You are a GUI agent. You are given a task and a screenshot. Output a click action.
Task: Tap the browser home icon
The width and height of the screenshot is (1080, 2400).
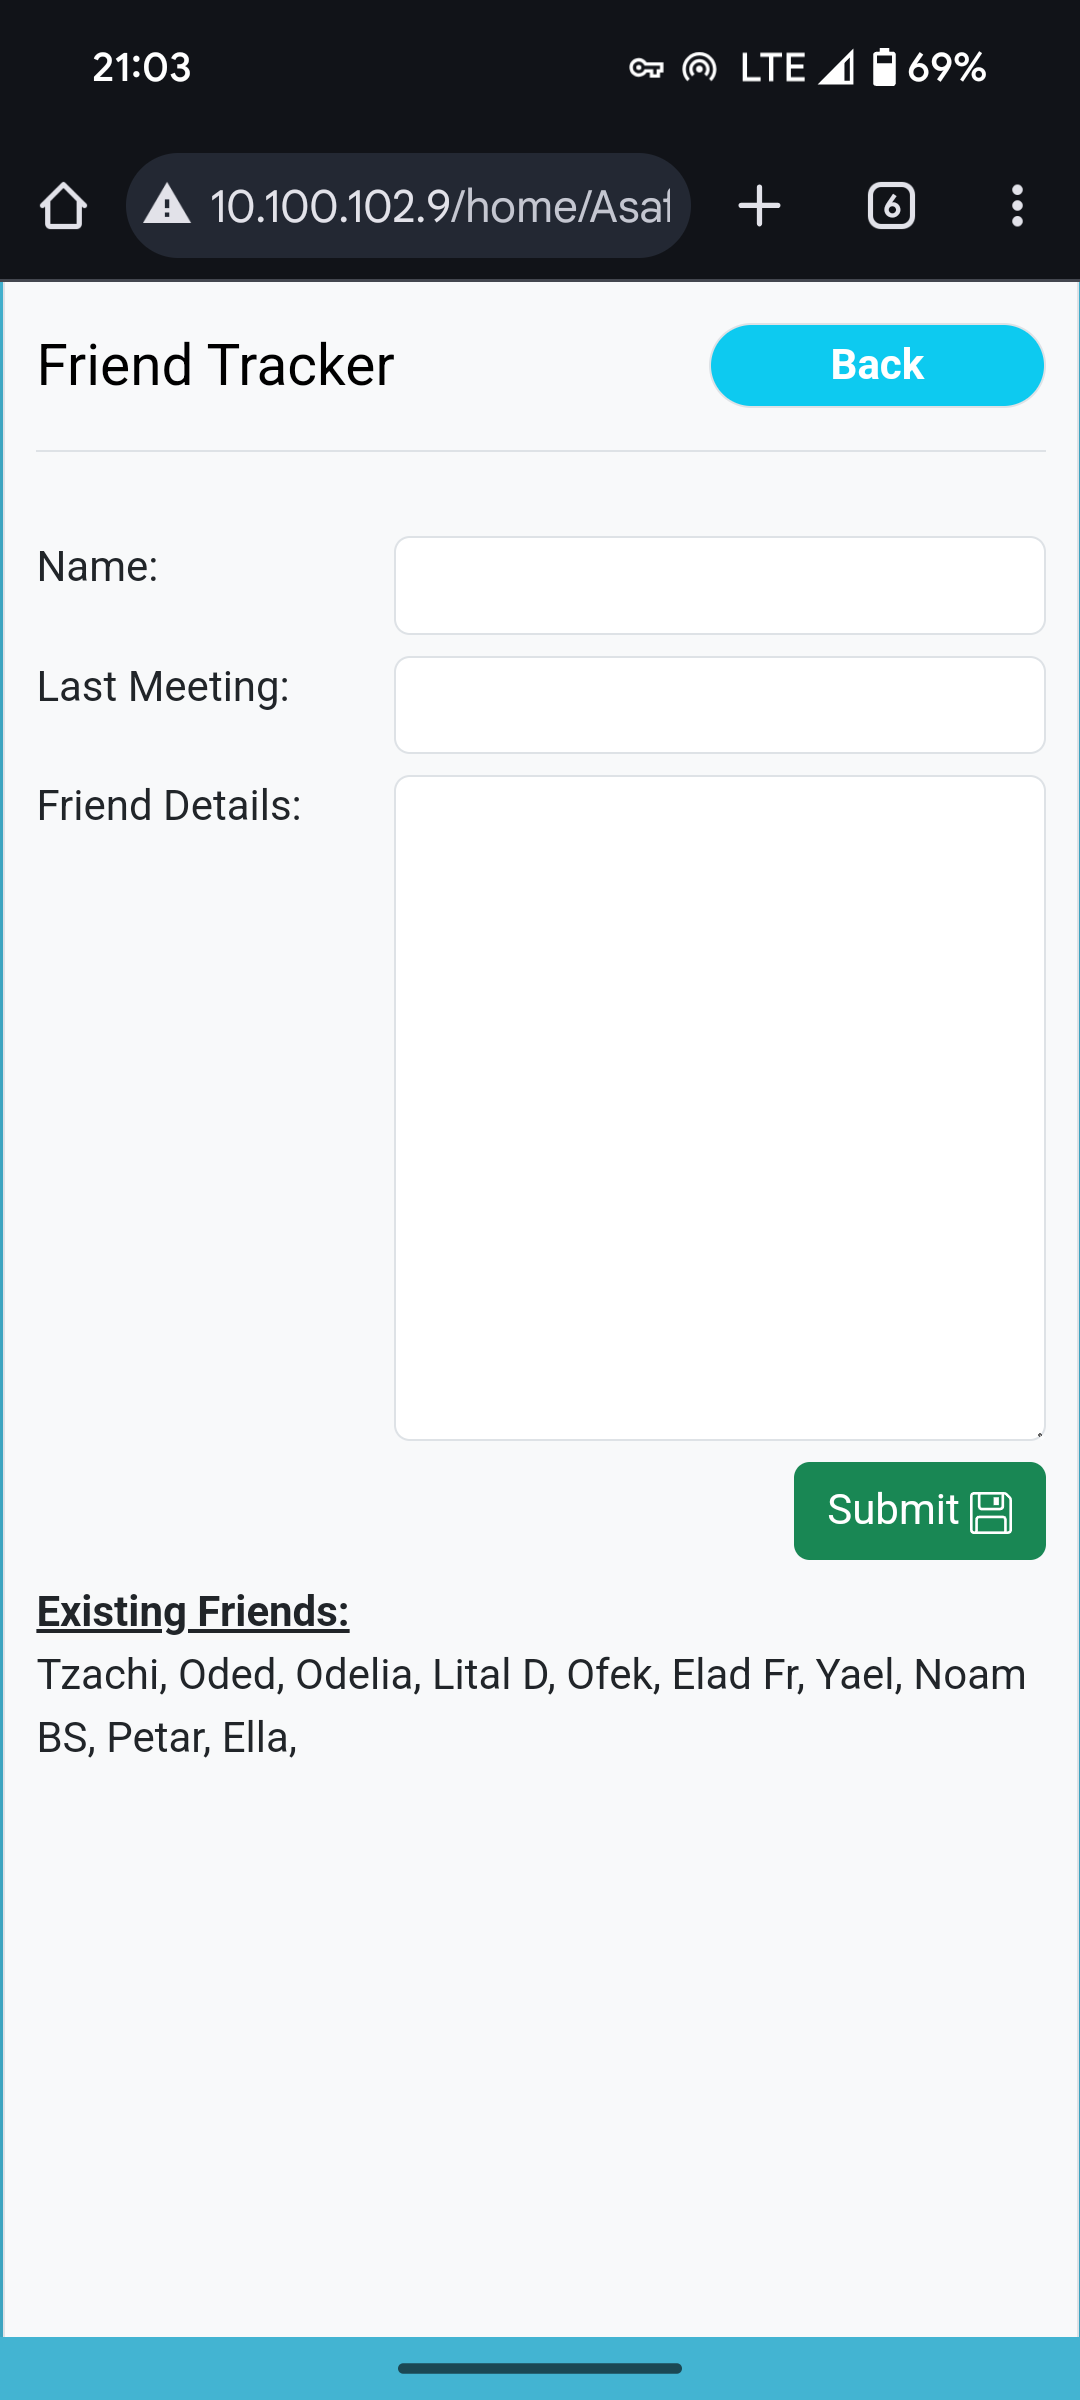click(x=63, y=206)
